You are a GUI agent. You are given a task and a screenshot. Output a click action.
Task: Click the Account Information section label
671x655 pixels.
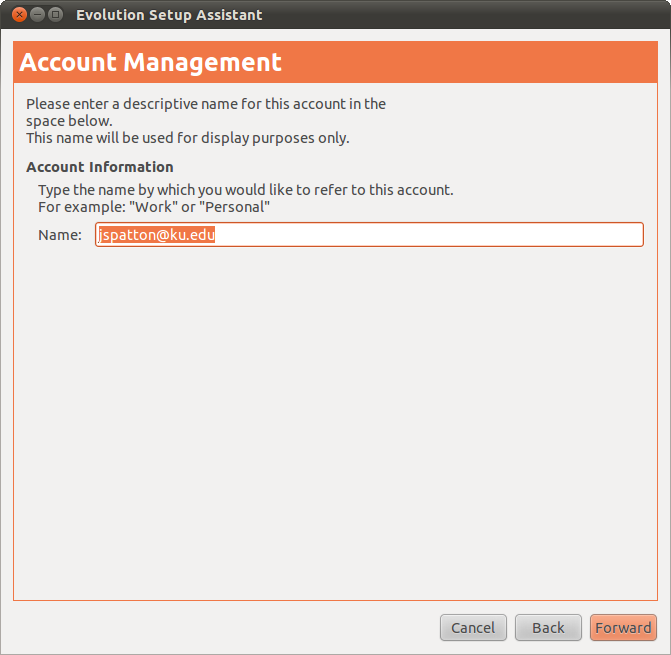pyautogui.click(x=100, y=167)
